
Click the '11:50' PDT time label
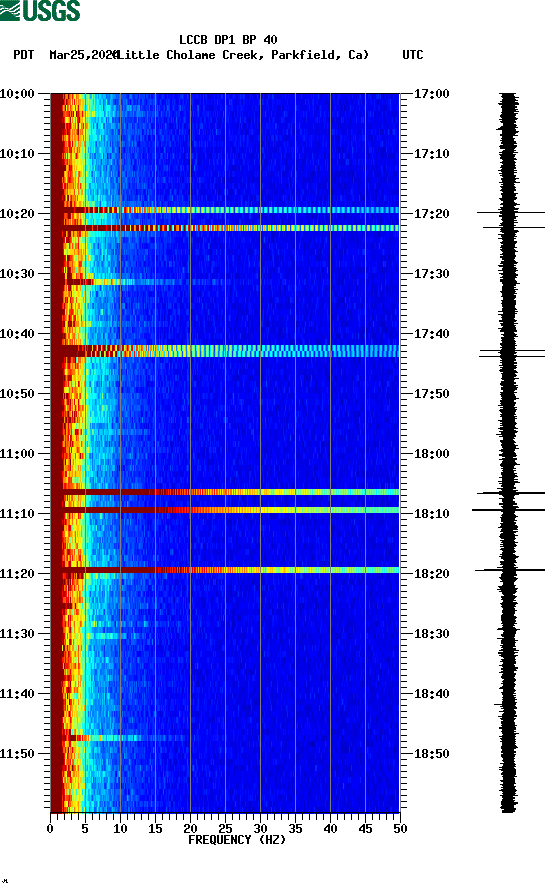pyautogui.click(x=17, y=754)
